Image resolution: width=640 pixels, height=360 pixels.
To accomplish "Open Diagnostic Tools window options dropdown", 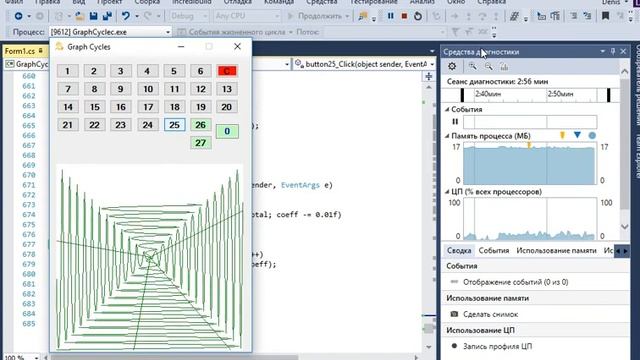I will point(602,51).
